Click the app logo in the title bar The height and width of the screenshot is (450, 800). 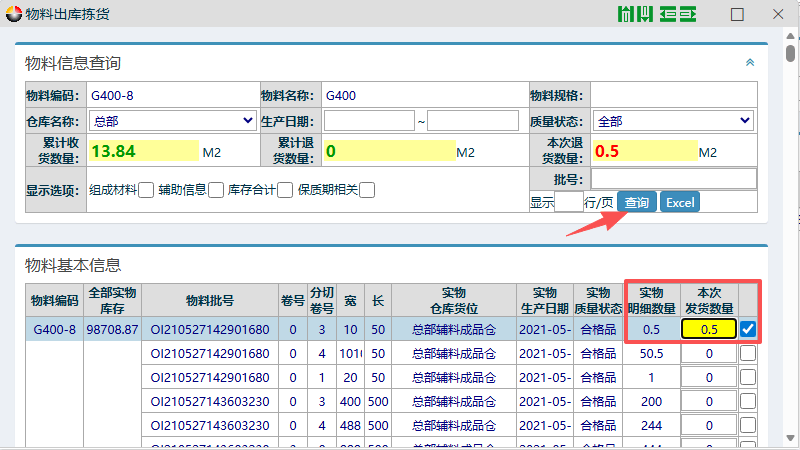[13, 14]
